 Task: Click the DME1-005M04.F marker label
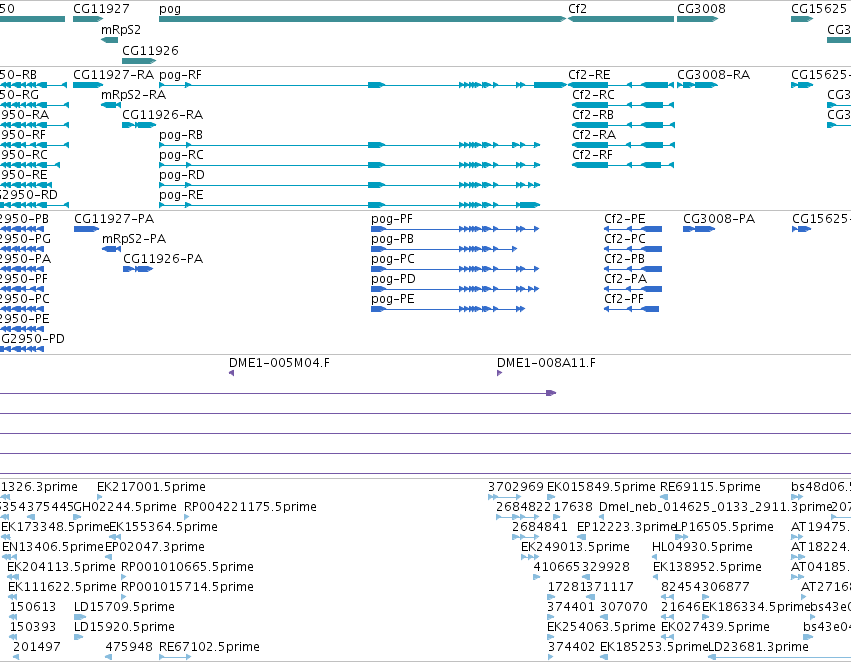pos(279,363)
